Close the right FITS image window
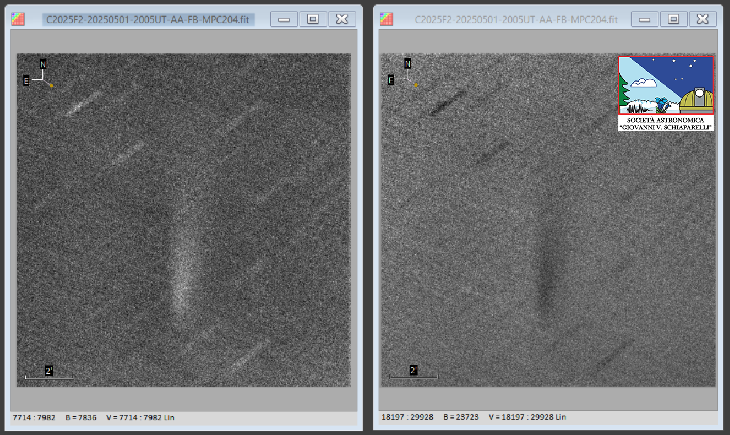Screen dimensions: 730x435 [x=704, y=19]
